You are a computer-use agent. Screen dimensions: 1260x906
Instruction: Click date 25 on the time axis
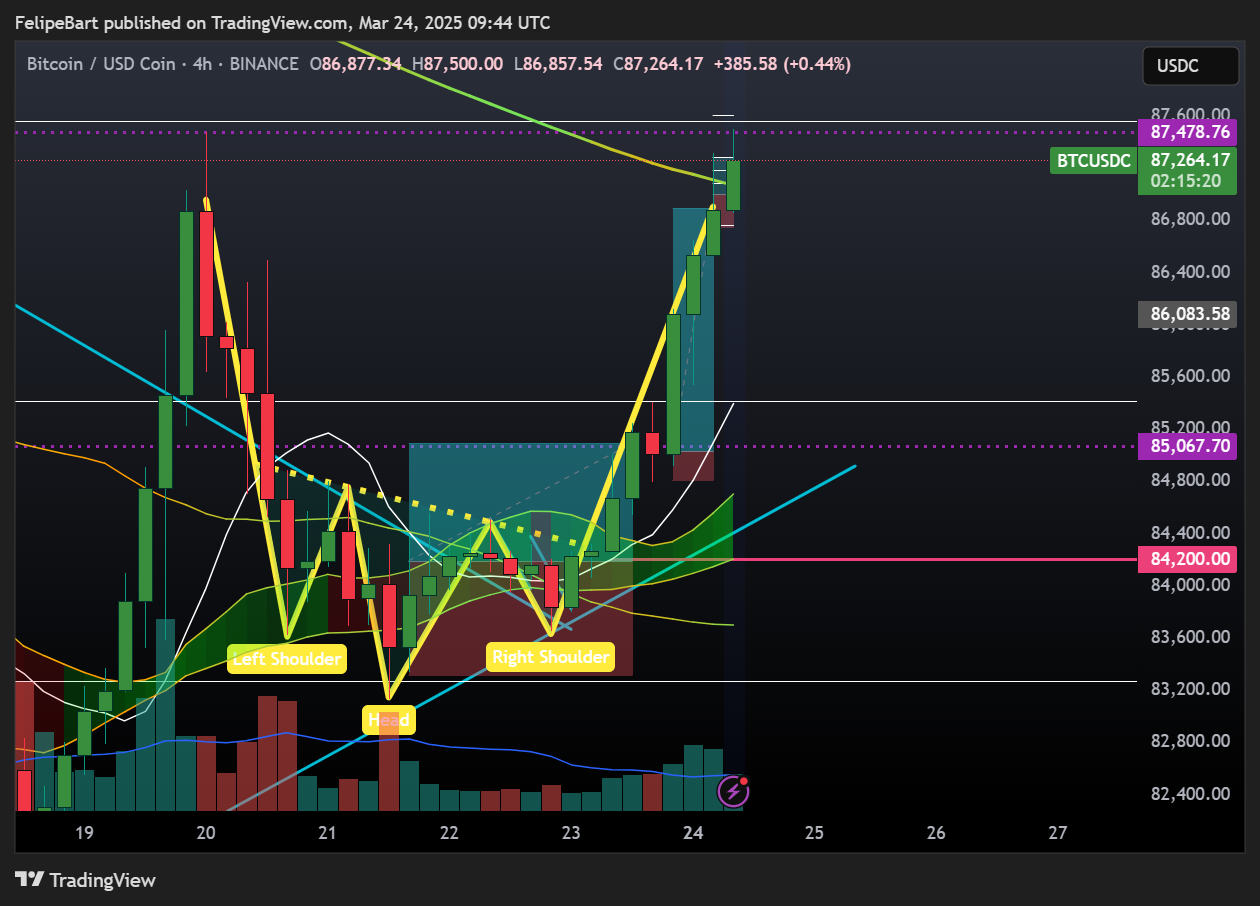[x=814, y=832]
